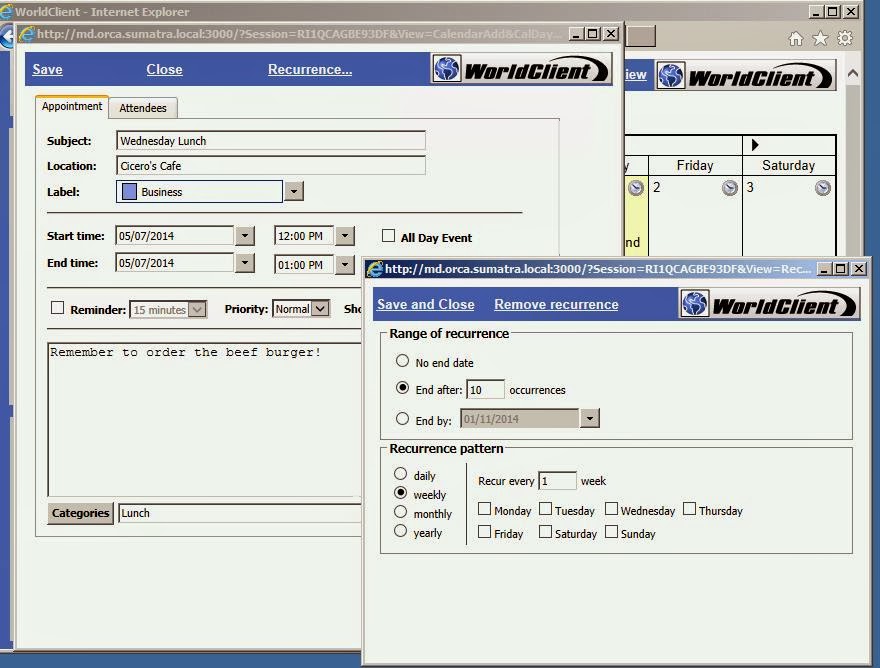This screenshot has width=880, height=668.
Task: Click the Save link
Action: tap(47, 69)
